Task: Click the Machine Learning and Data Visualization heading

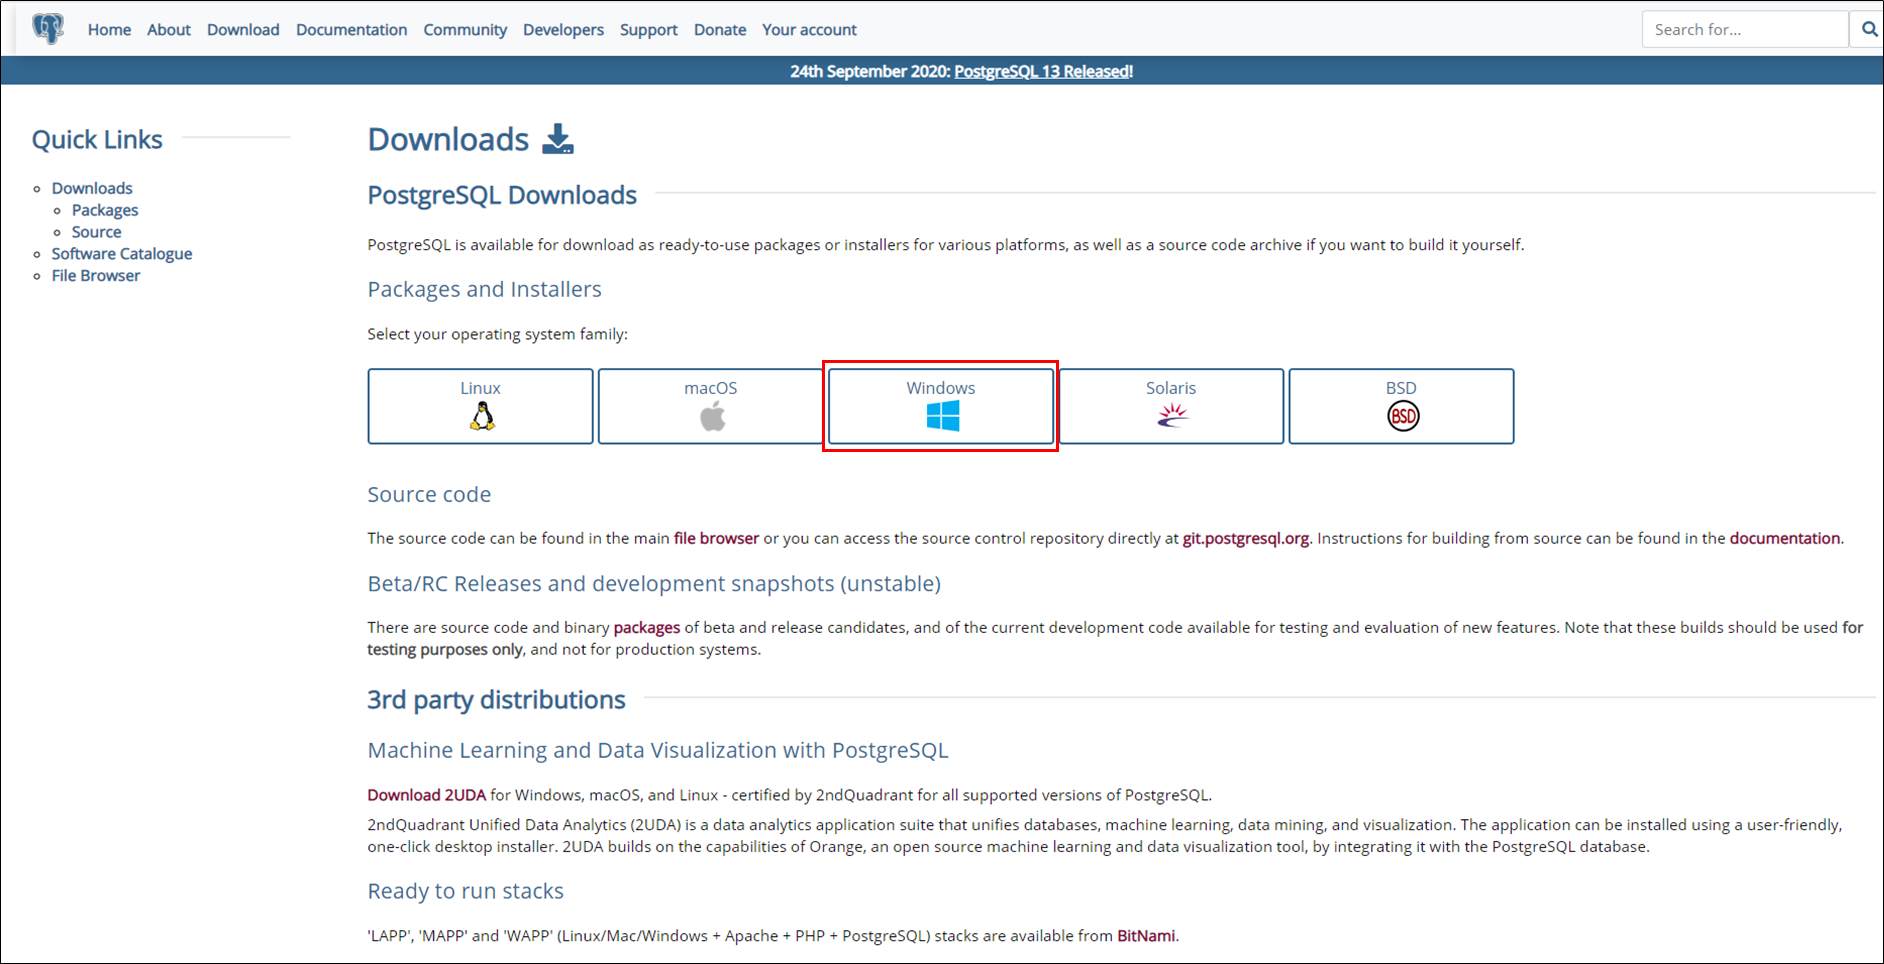Action: click(658, 750)
